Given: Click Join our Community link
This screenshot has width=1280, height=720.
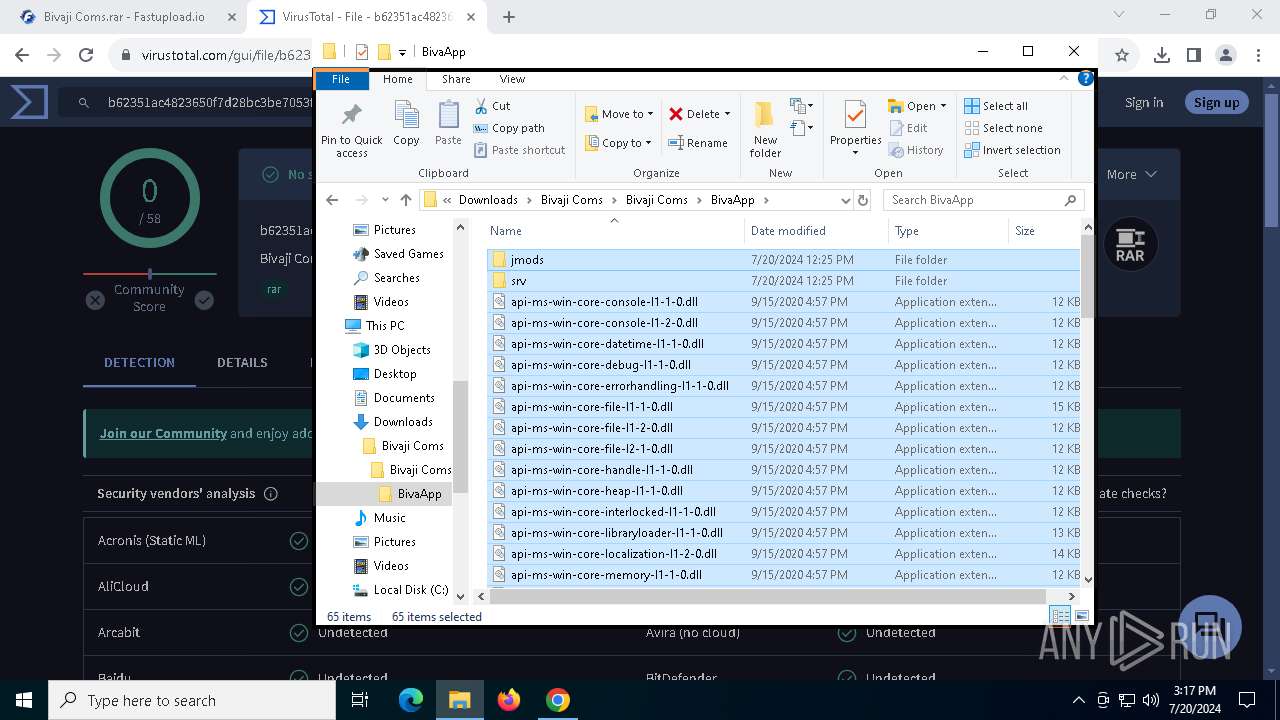Looking at the screenshot, I should pos(163,433).
